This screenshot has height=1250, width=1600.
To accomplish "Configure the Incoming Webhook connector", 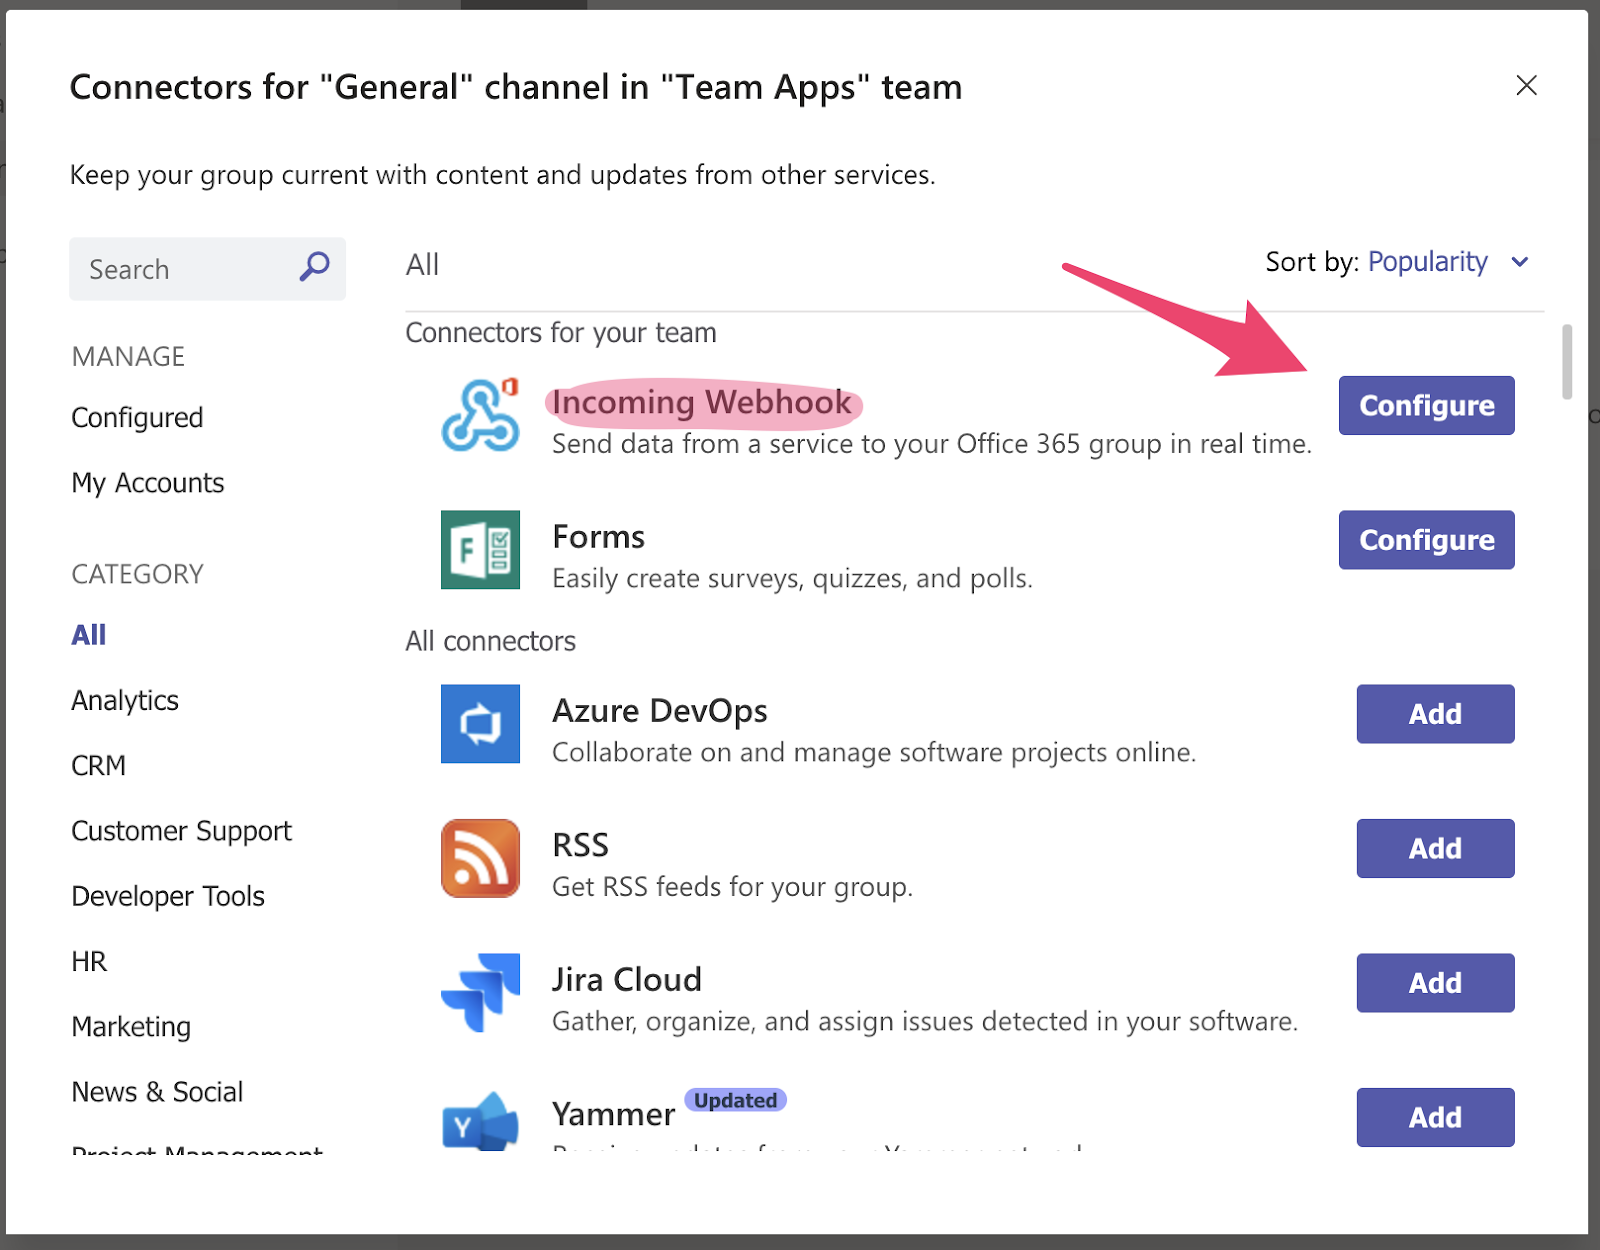I will [x=1427, y=405].
